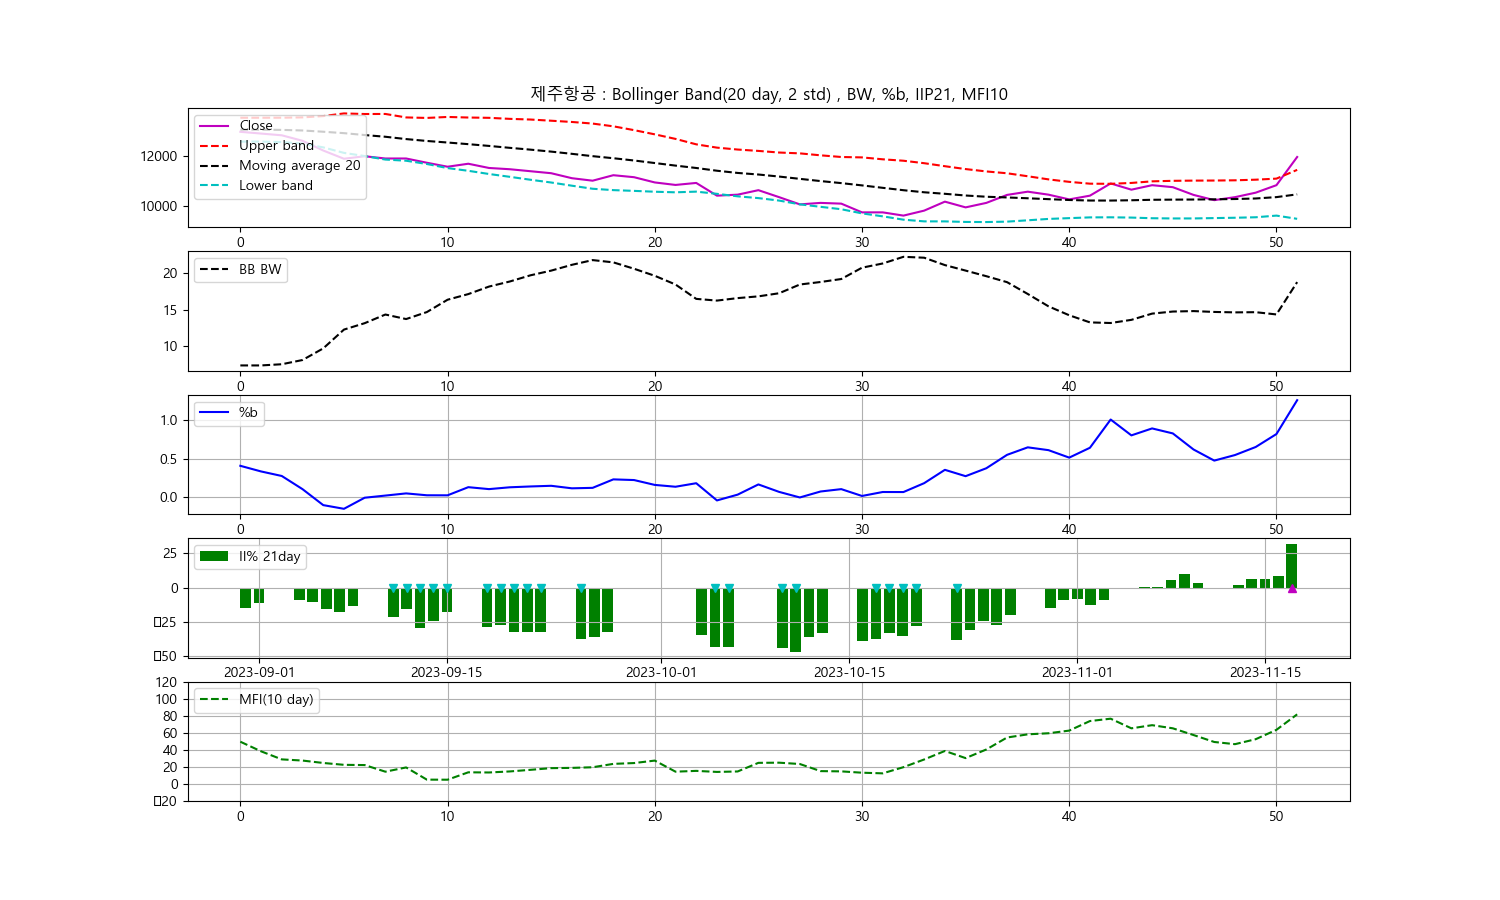Click the 2023-09-15 date axis label
This screenshot has width=1500, height=900.
[x=446, y=673]
